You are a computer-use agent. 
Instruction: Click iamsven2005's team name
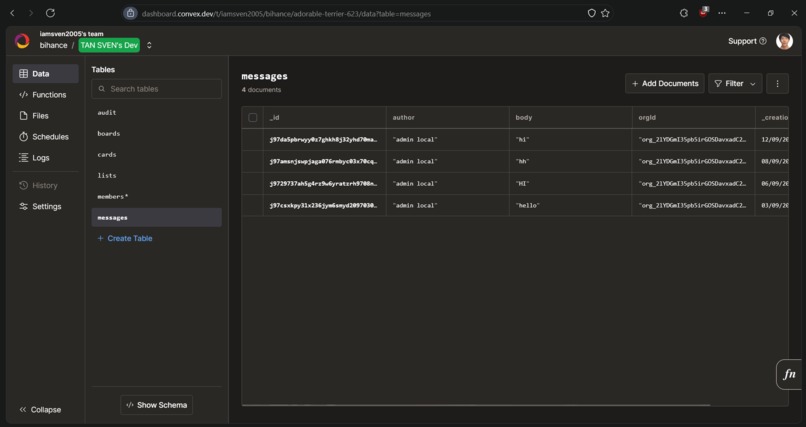(71, 34)
